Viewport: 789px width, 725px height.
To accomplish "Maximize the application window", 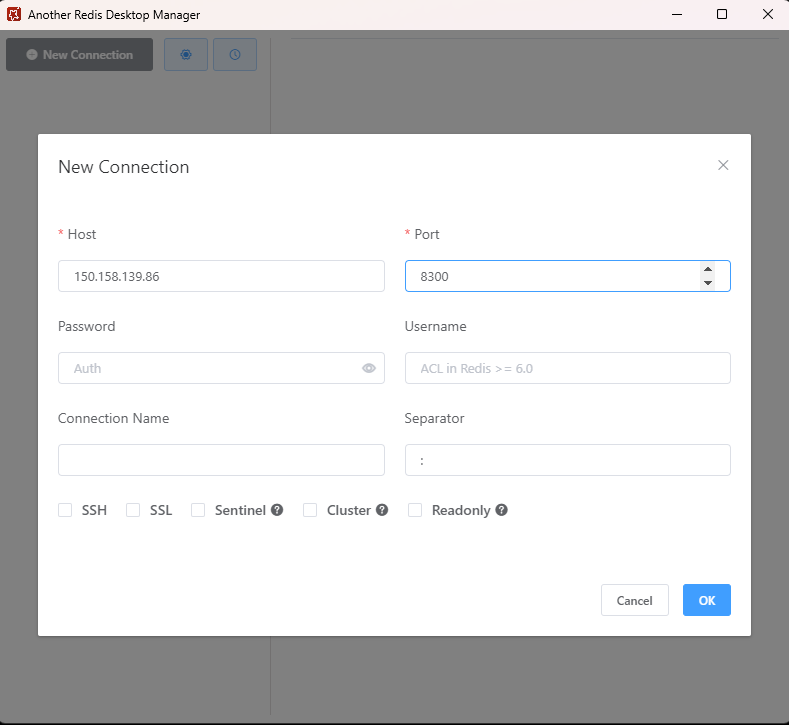I will click(722, 14).
